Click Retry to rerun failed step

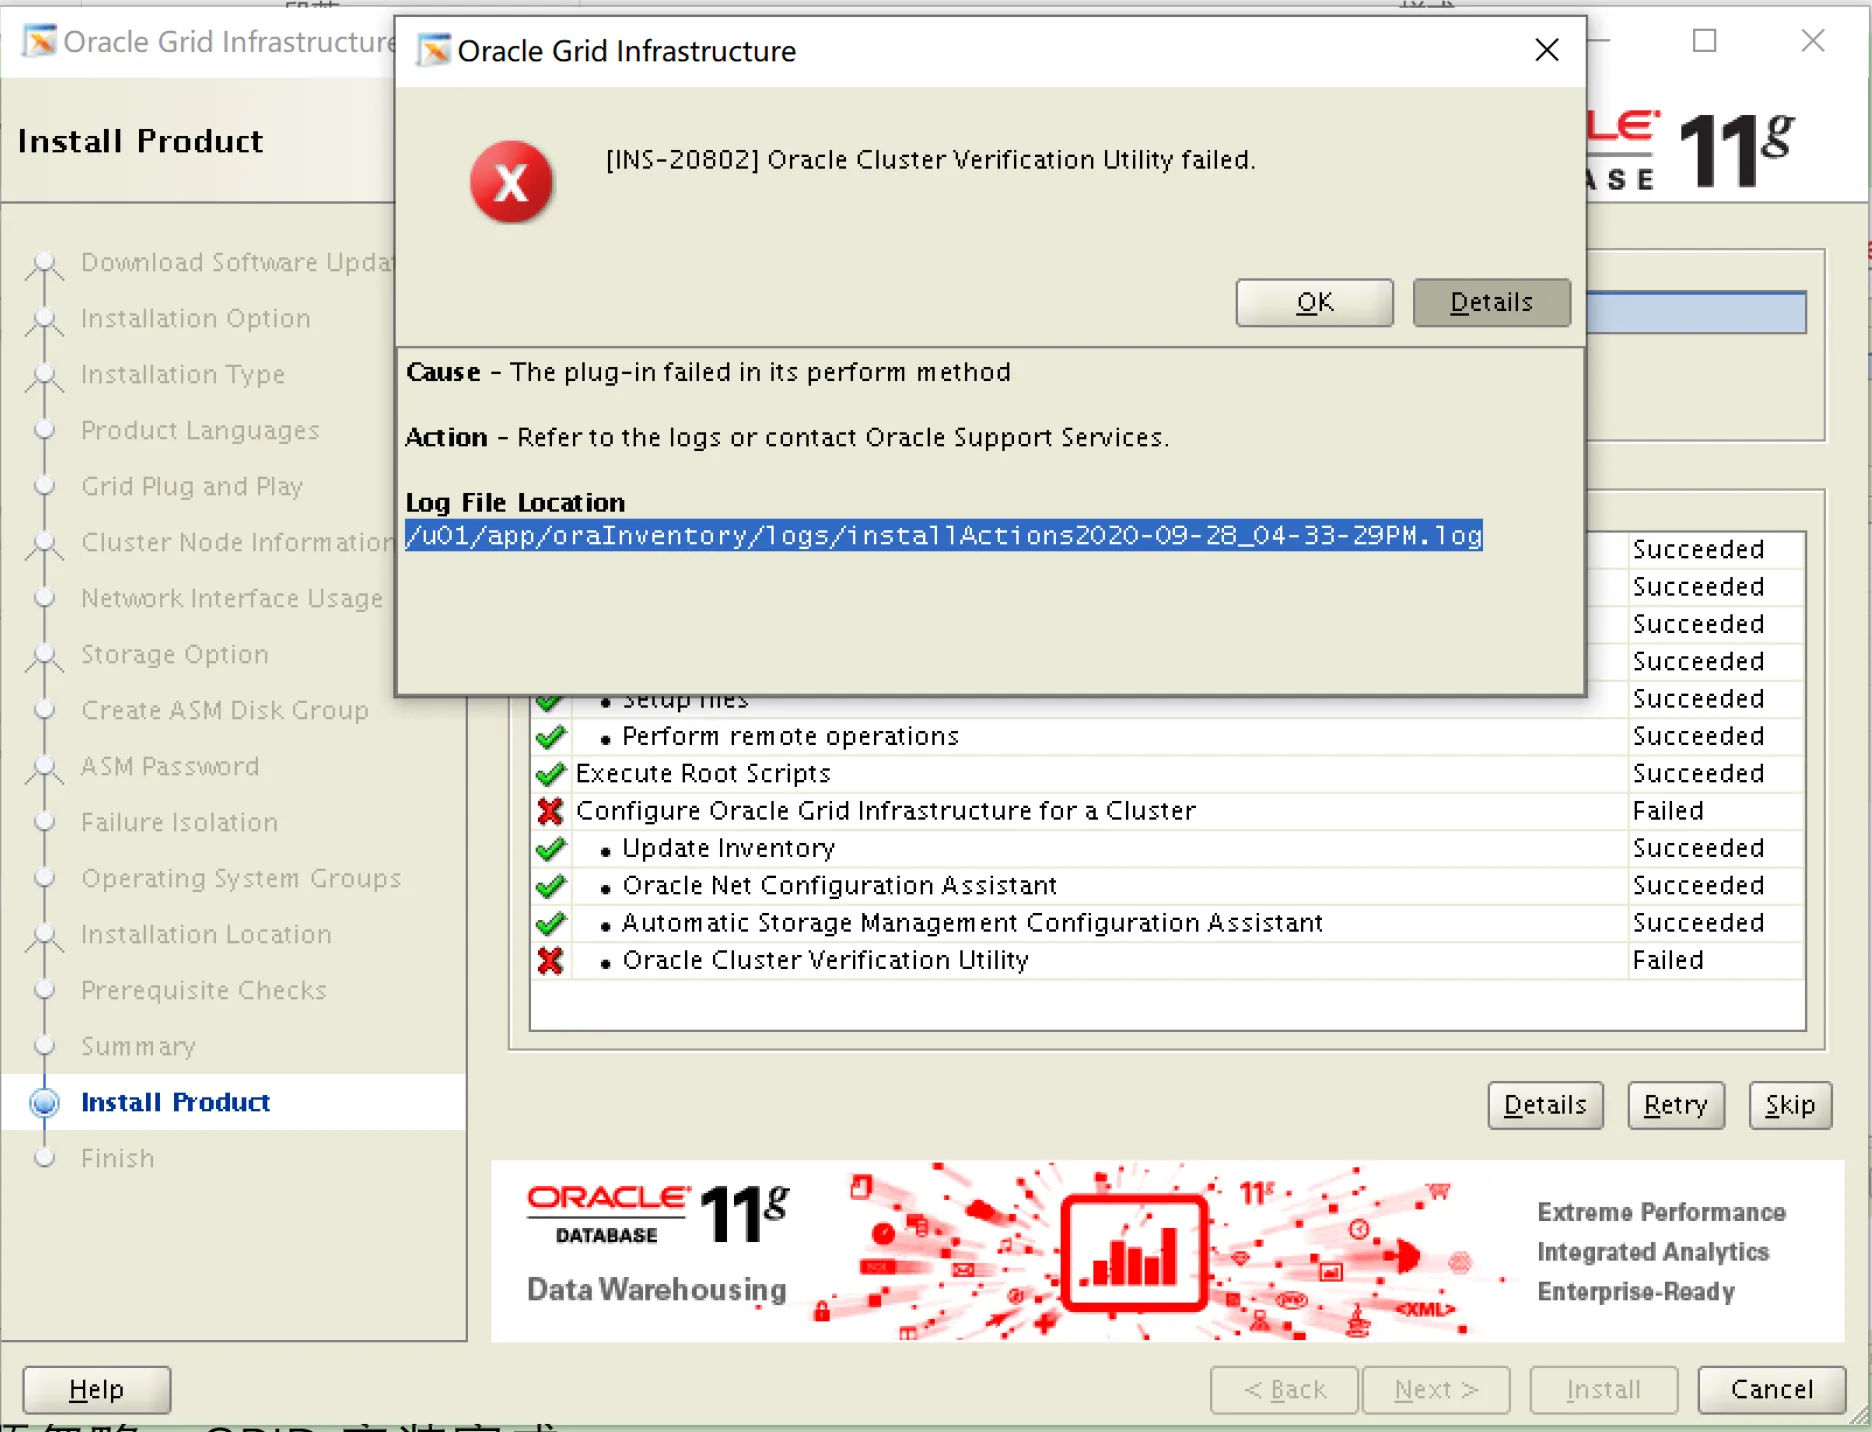pos(1675,1105)
